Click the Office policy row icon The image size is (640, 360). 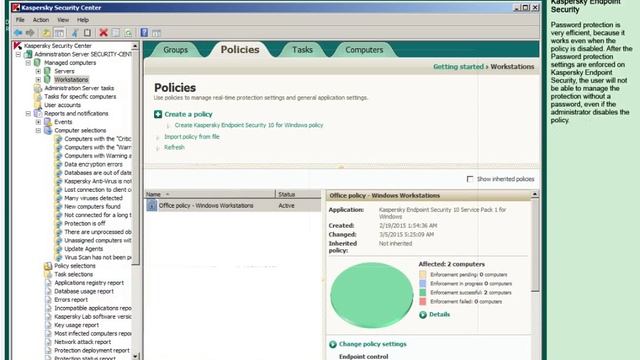pos(152,205)
